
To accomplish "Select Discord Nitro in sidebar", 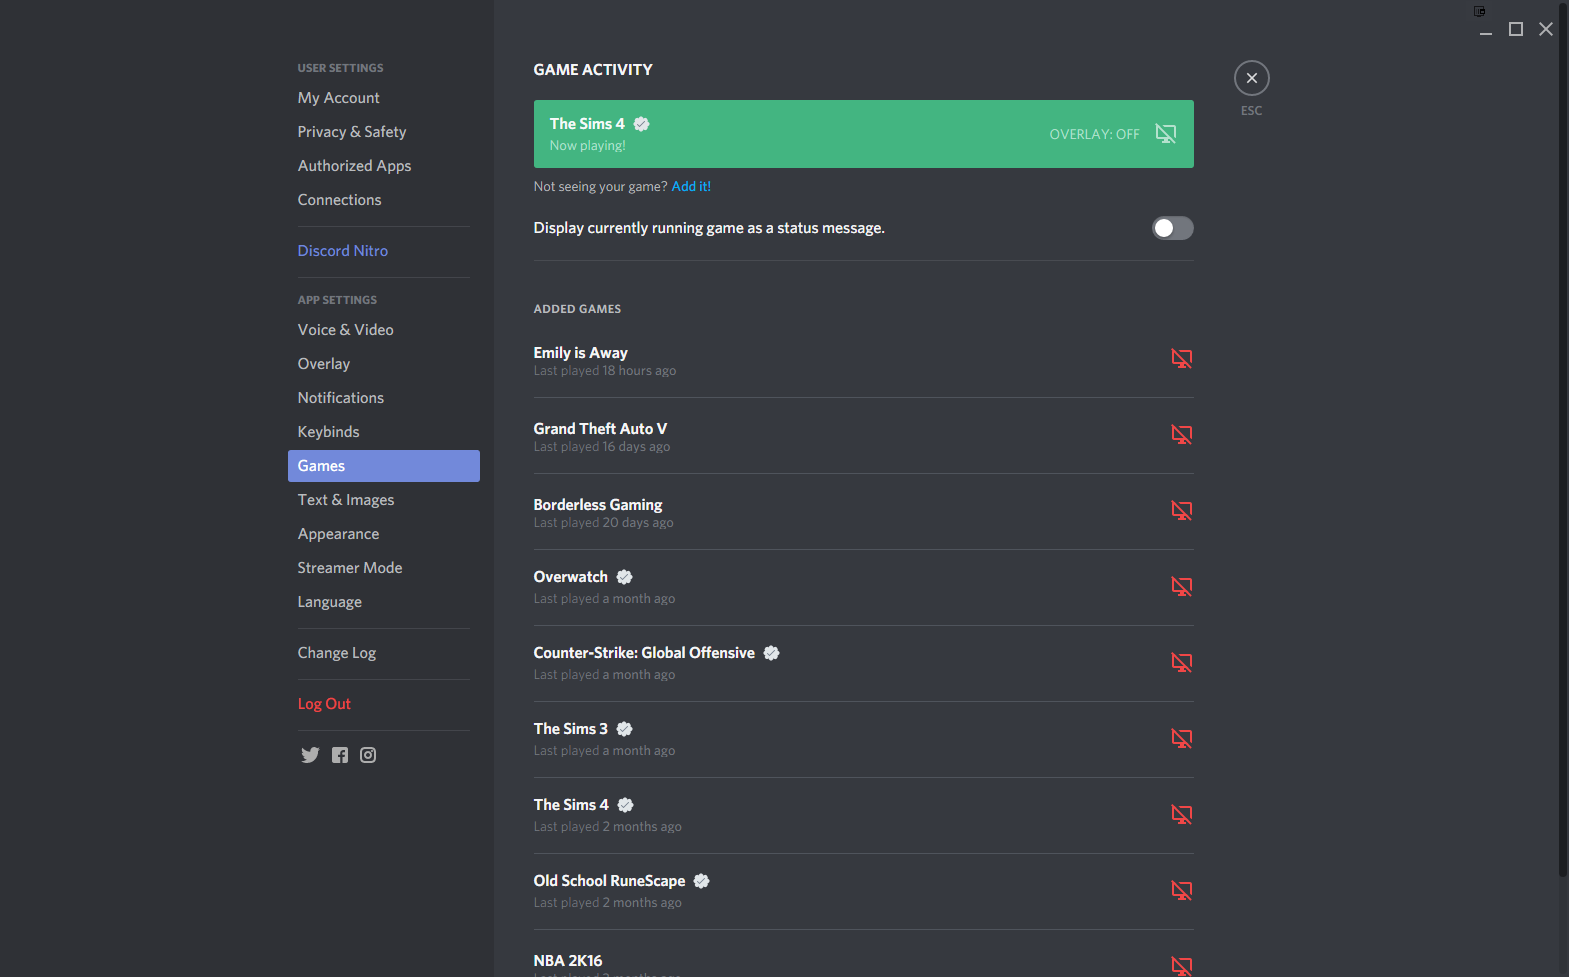I will coord(342,251).
